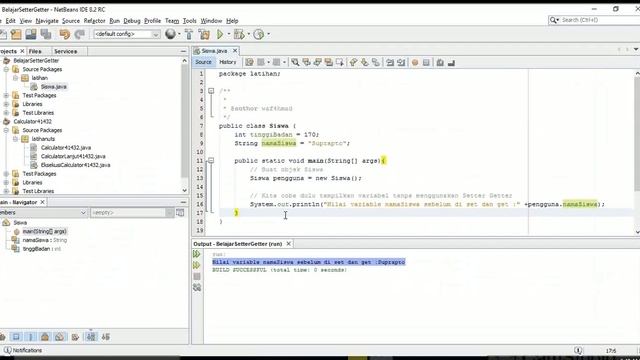
Task: Click Next Bookmark editor icon
Action: pos(364,62)
